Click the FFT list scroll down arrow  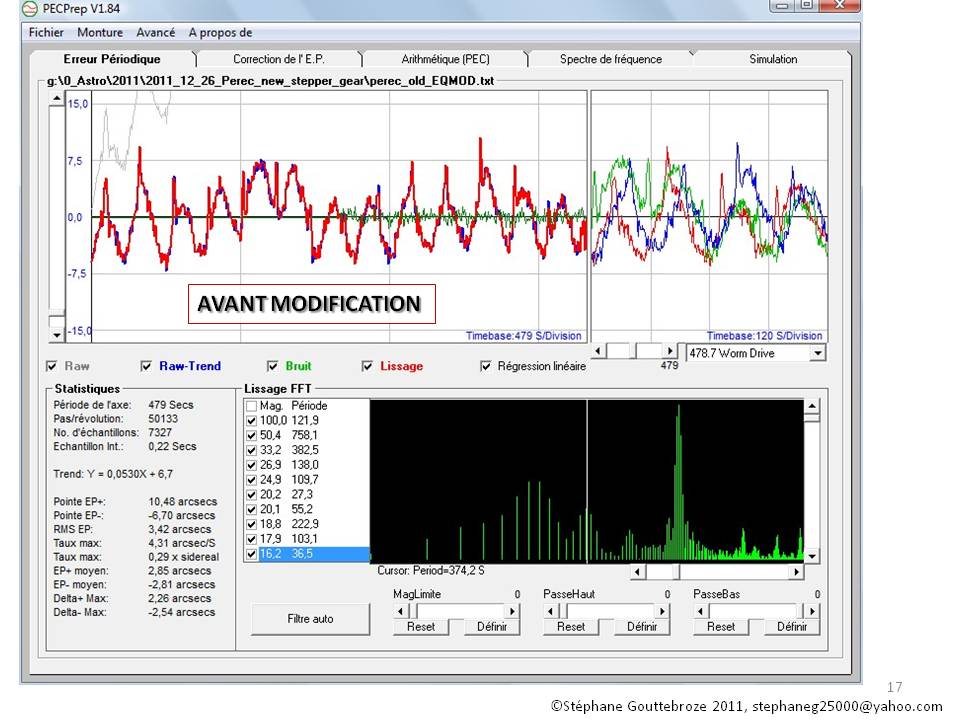coord(812,556)
